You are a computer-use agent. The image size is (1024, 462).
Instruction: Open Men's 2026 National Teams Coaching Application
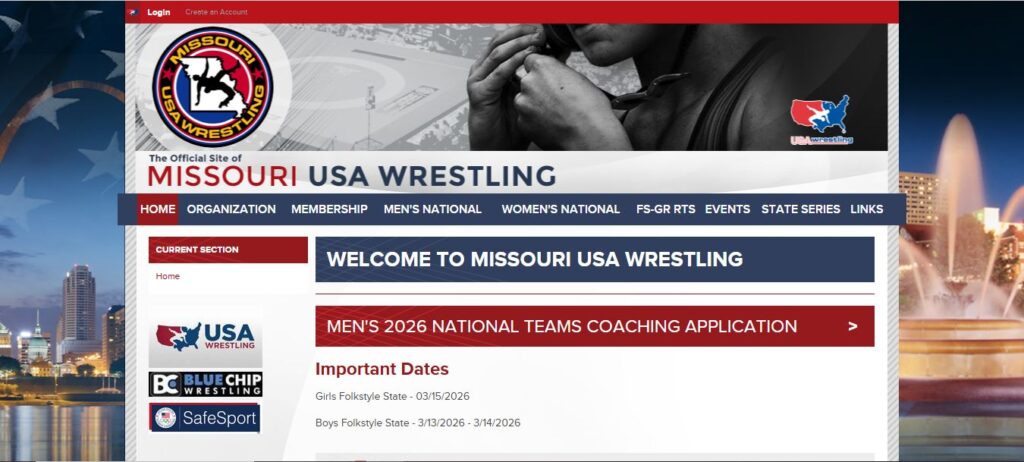(562, 326)
